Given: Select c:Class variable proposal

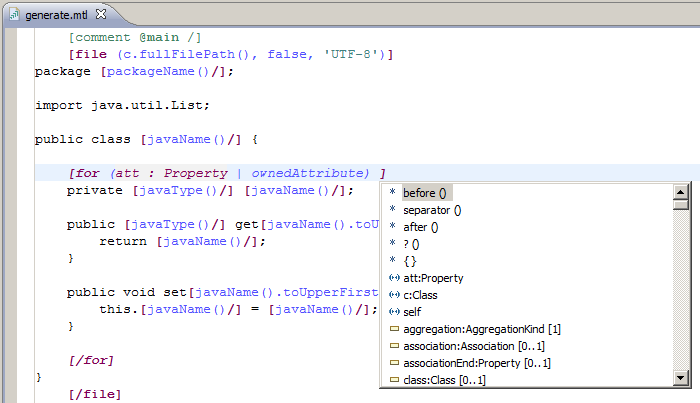Looking at the screenshot, I should coord(420,295).
